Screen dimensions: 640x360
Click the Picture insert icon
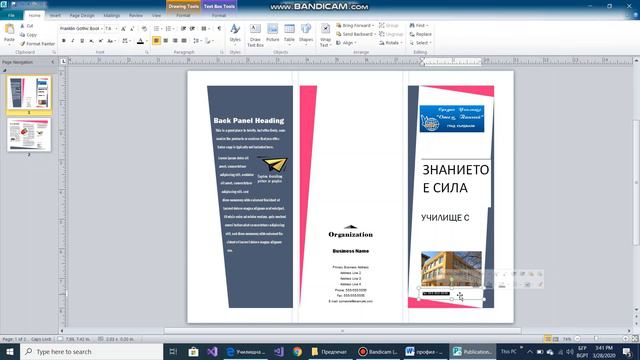pyautogui.click(x=272, y=33)
